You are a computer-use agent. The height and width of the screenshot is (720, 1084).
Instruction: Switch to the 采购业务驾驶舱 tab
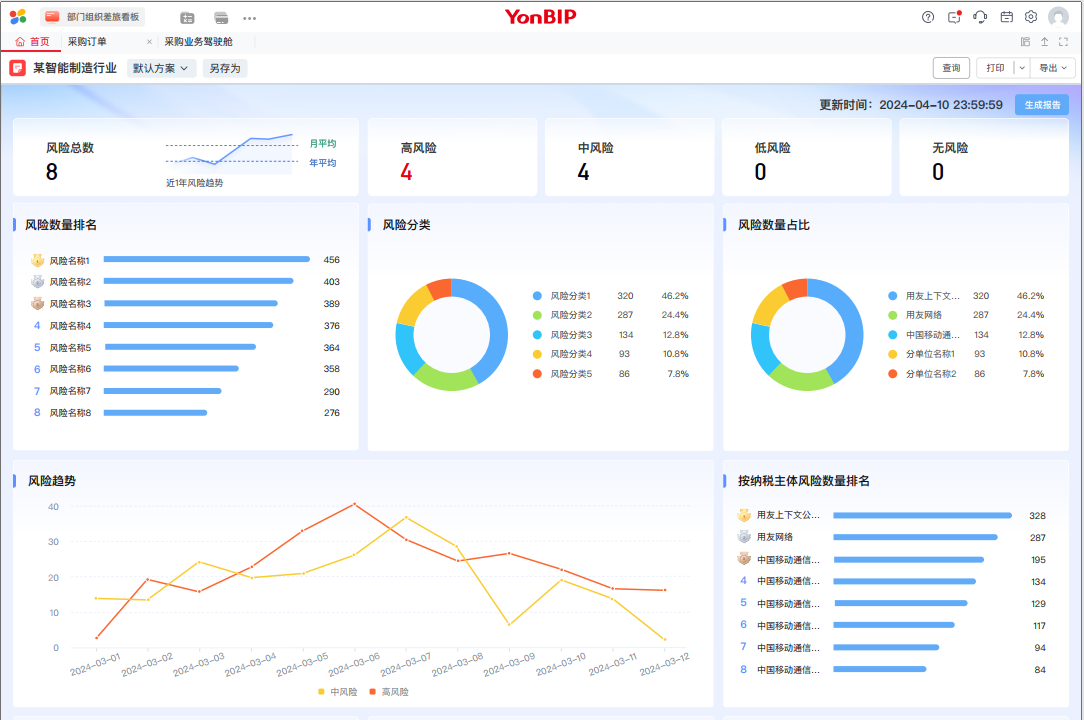198,42
